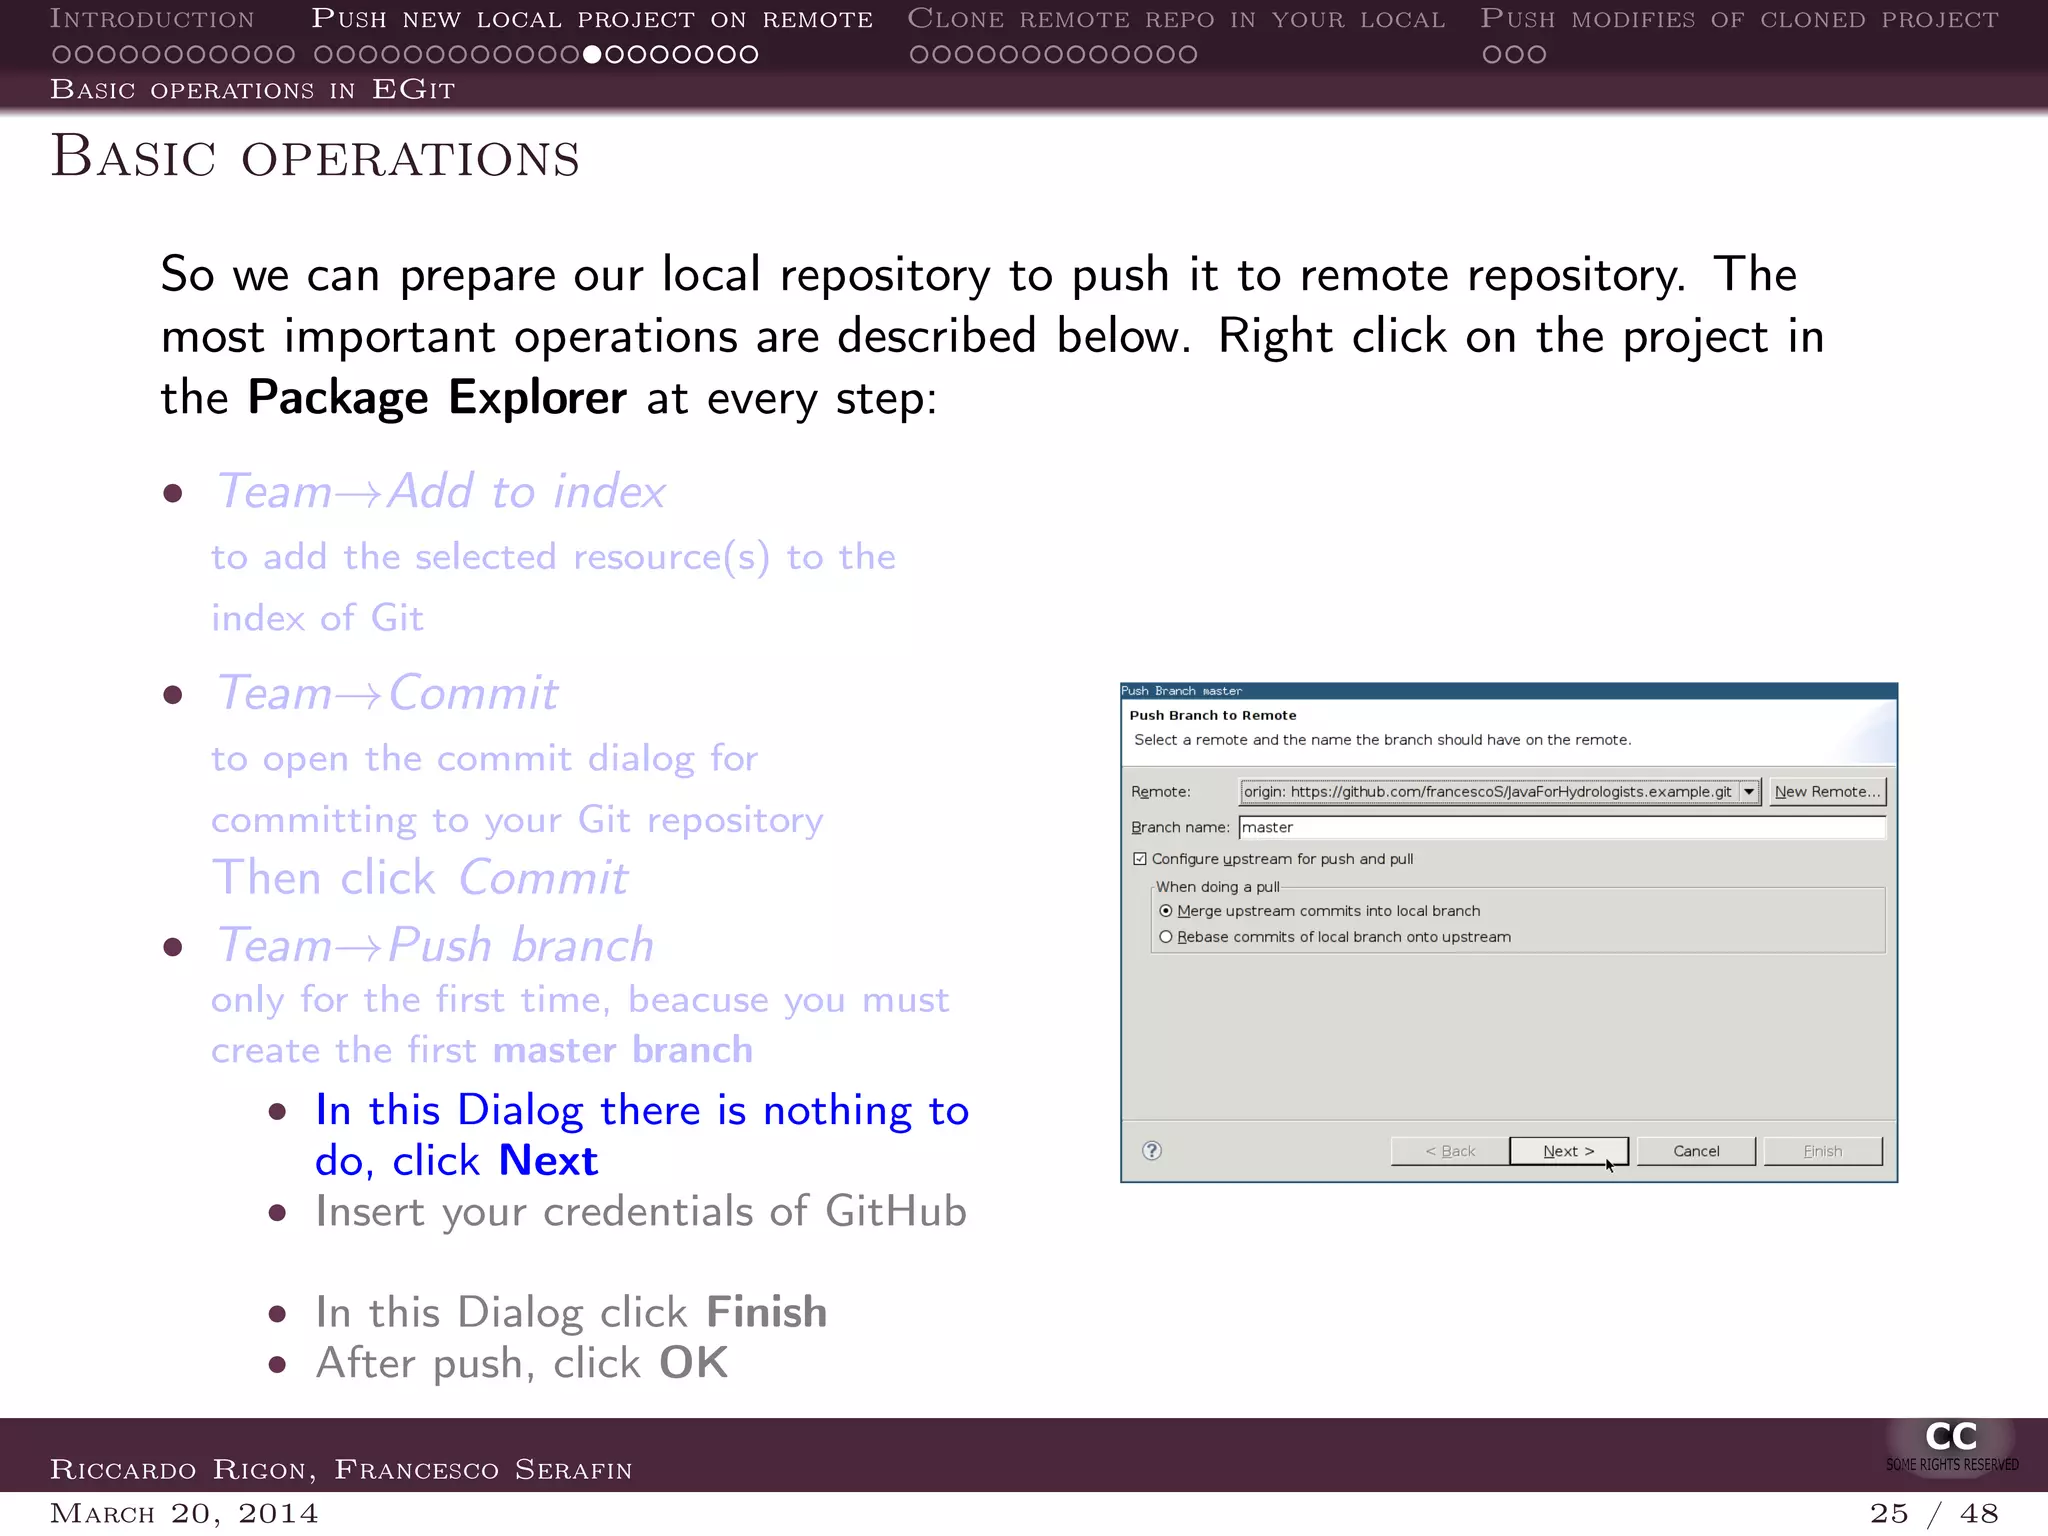This screenshot has height=1536, width=2048.
Task: Click the authors Riccardo Rigon, Francesco Serafin
Action: pyautogui.click(x=341, y=1470)
